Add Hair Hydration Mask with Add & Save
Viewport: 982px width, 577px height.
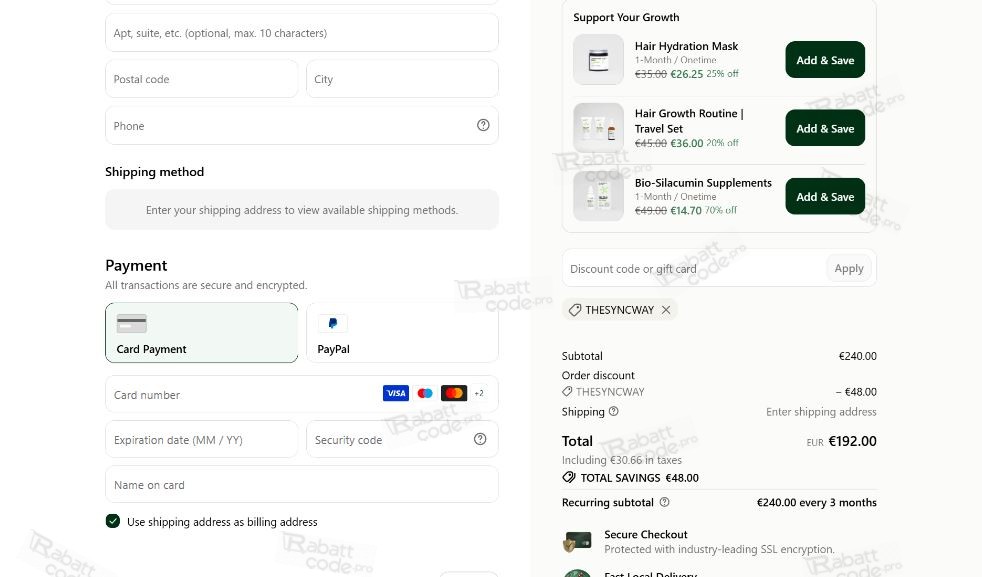(x=825, y=60)
